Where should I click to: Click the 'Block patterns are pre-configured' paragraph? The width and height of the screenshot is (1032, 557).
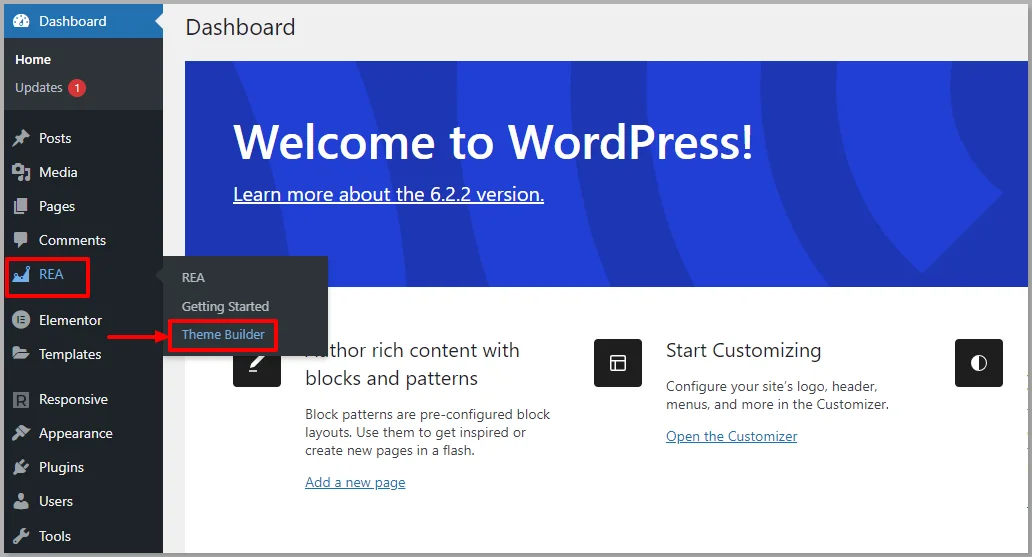pos(428,433)
